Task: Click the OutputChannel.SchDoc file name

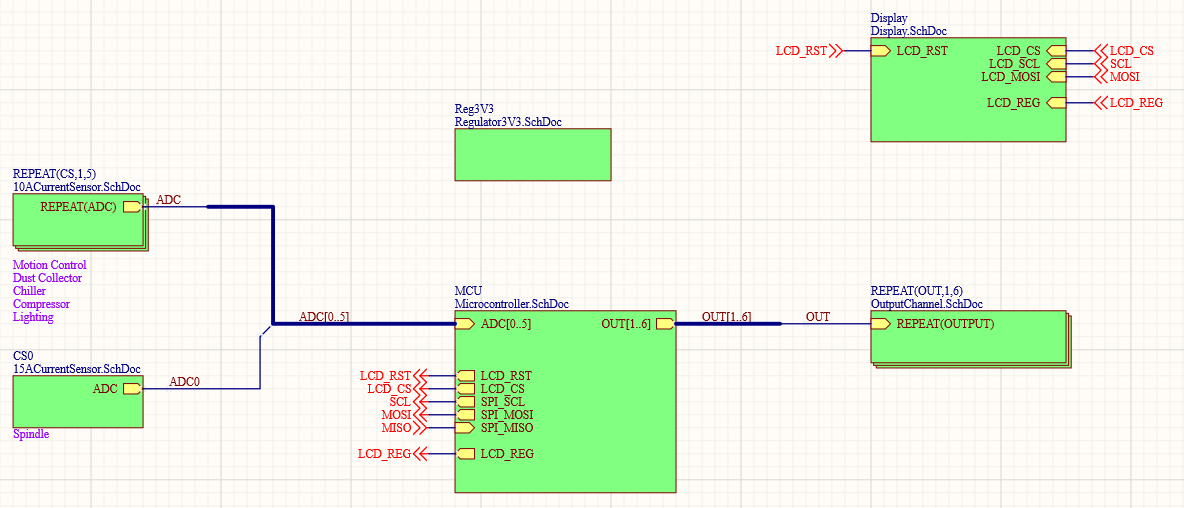Action: [927, 303]
